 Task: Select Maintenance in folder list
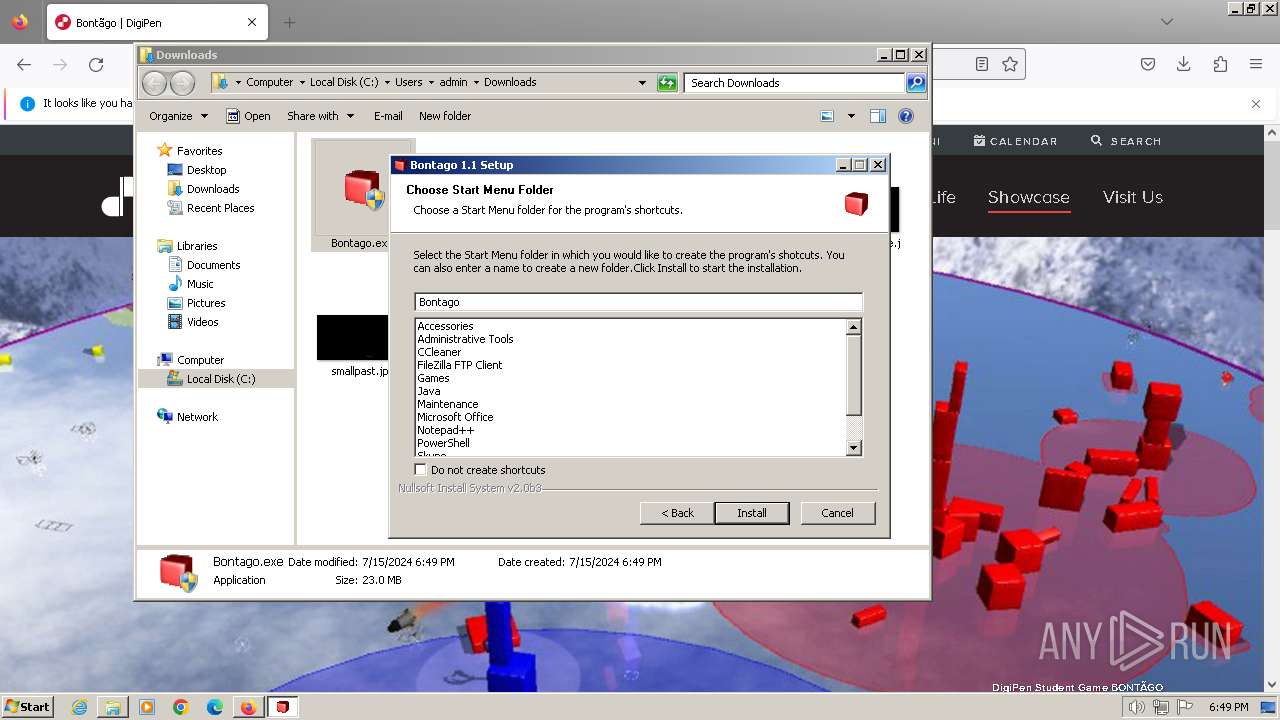click(x=447, y=404)
